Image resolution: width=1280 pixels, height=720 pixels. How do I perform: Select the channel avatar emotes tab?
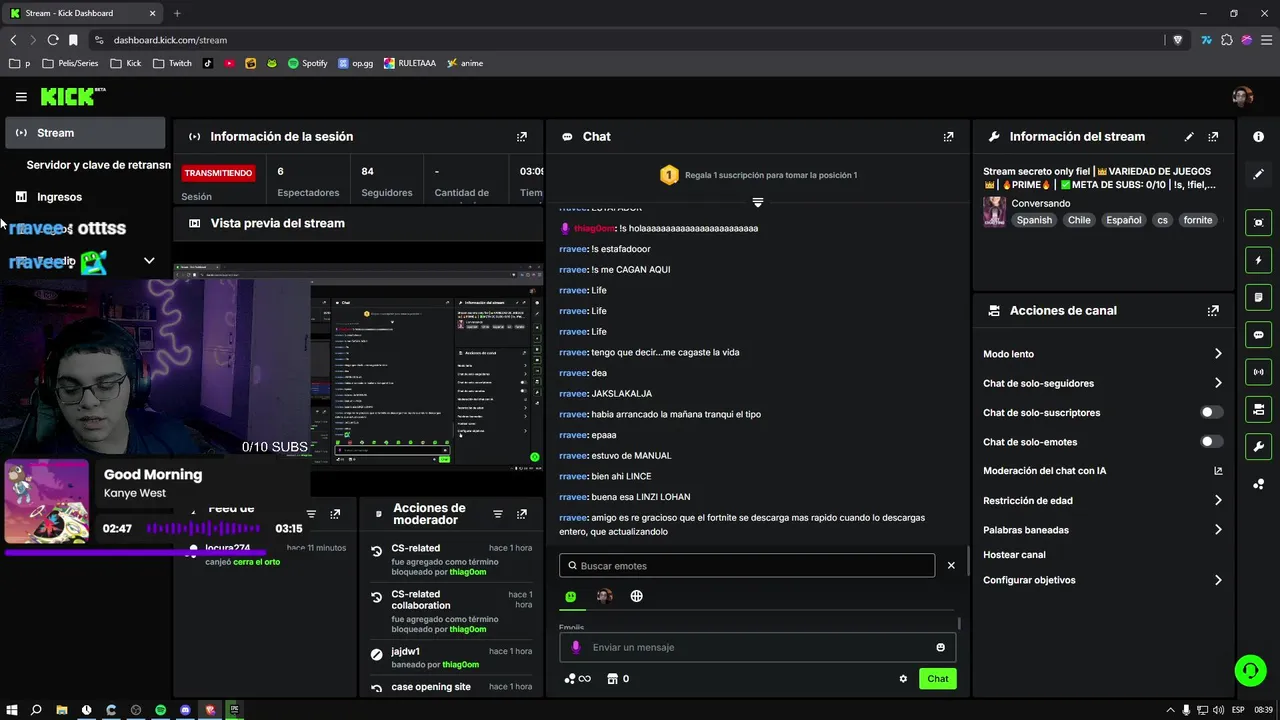[604, 596]
